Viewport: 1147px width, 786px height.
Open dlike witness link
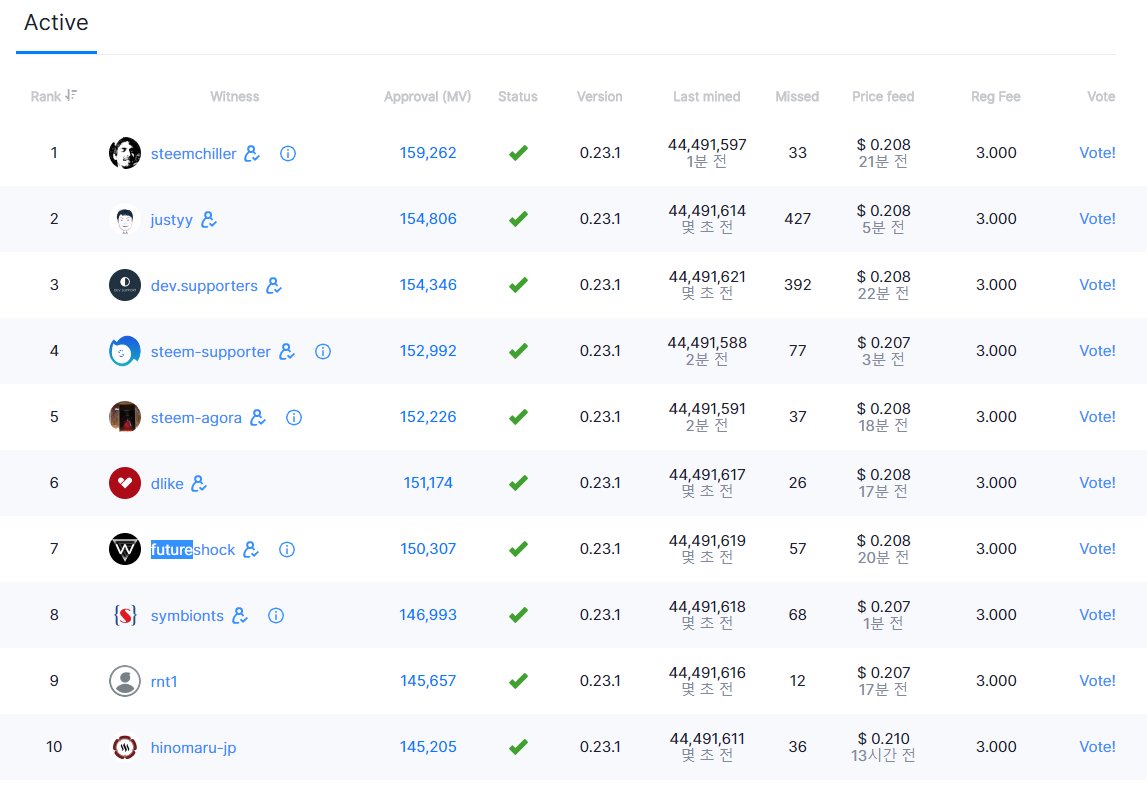tap(167, 483)
